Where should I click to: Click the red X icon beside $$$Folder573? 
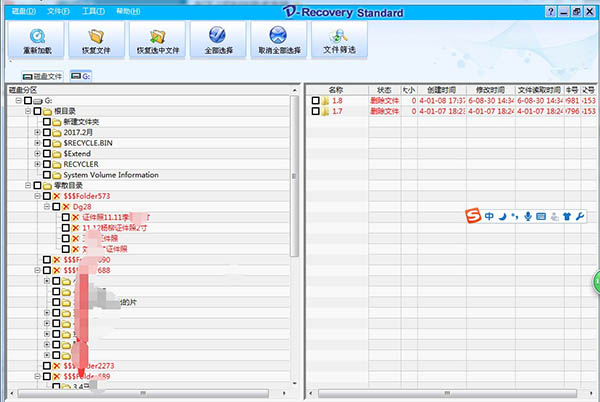click(57, 196)
